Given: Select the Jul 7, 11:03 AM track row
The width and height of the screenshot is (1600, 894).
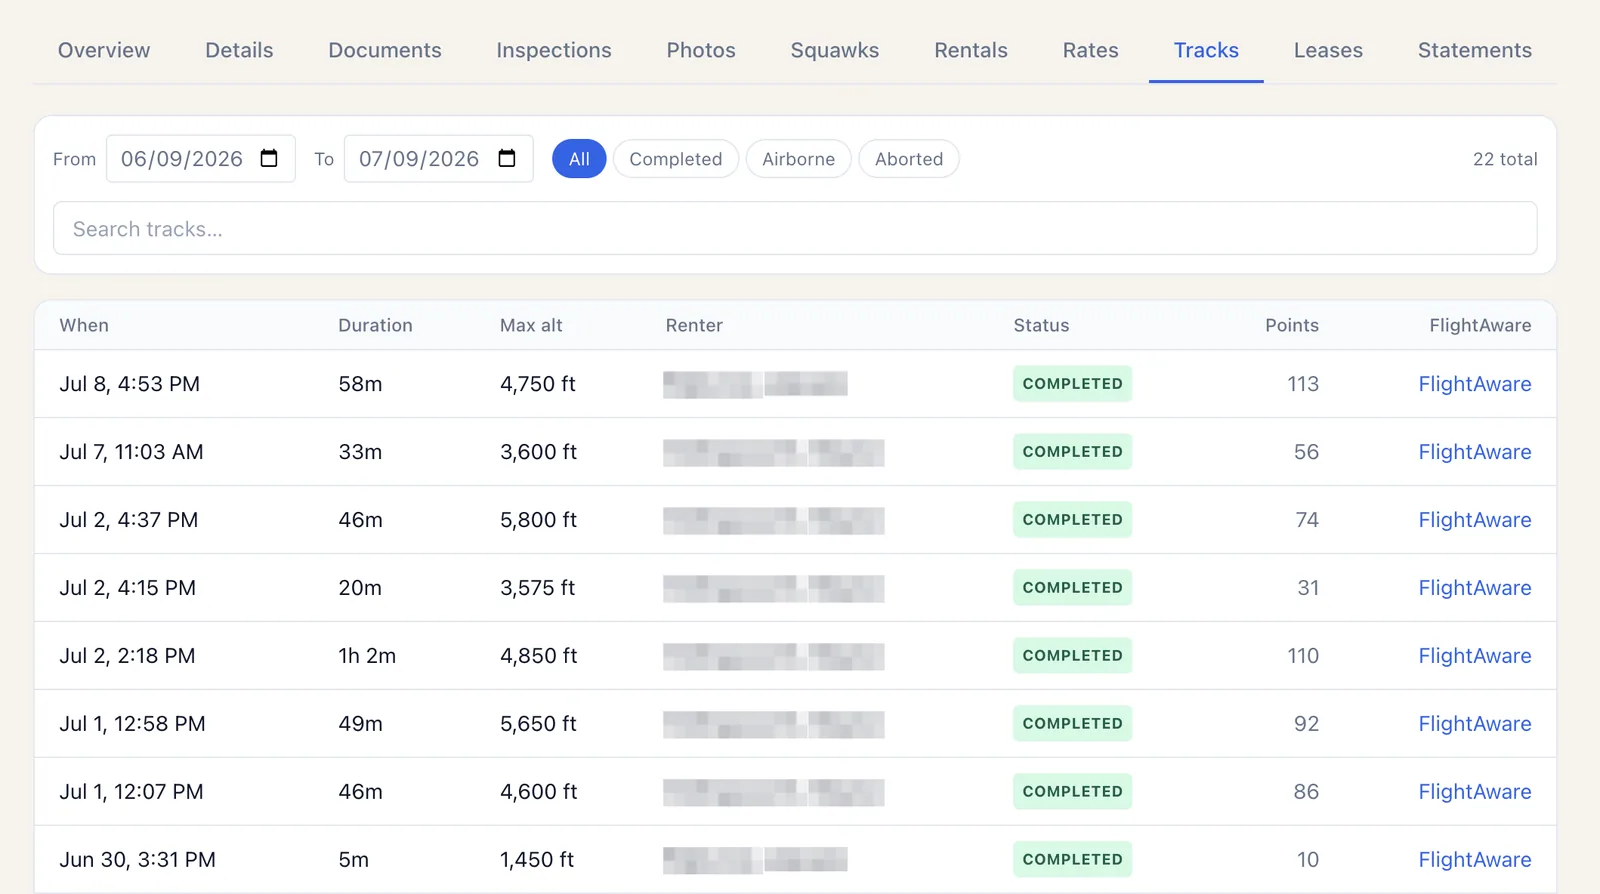Looking at the screenshot, I should 795,452.
